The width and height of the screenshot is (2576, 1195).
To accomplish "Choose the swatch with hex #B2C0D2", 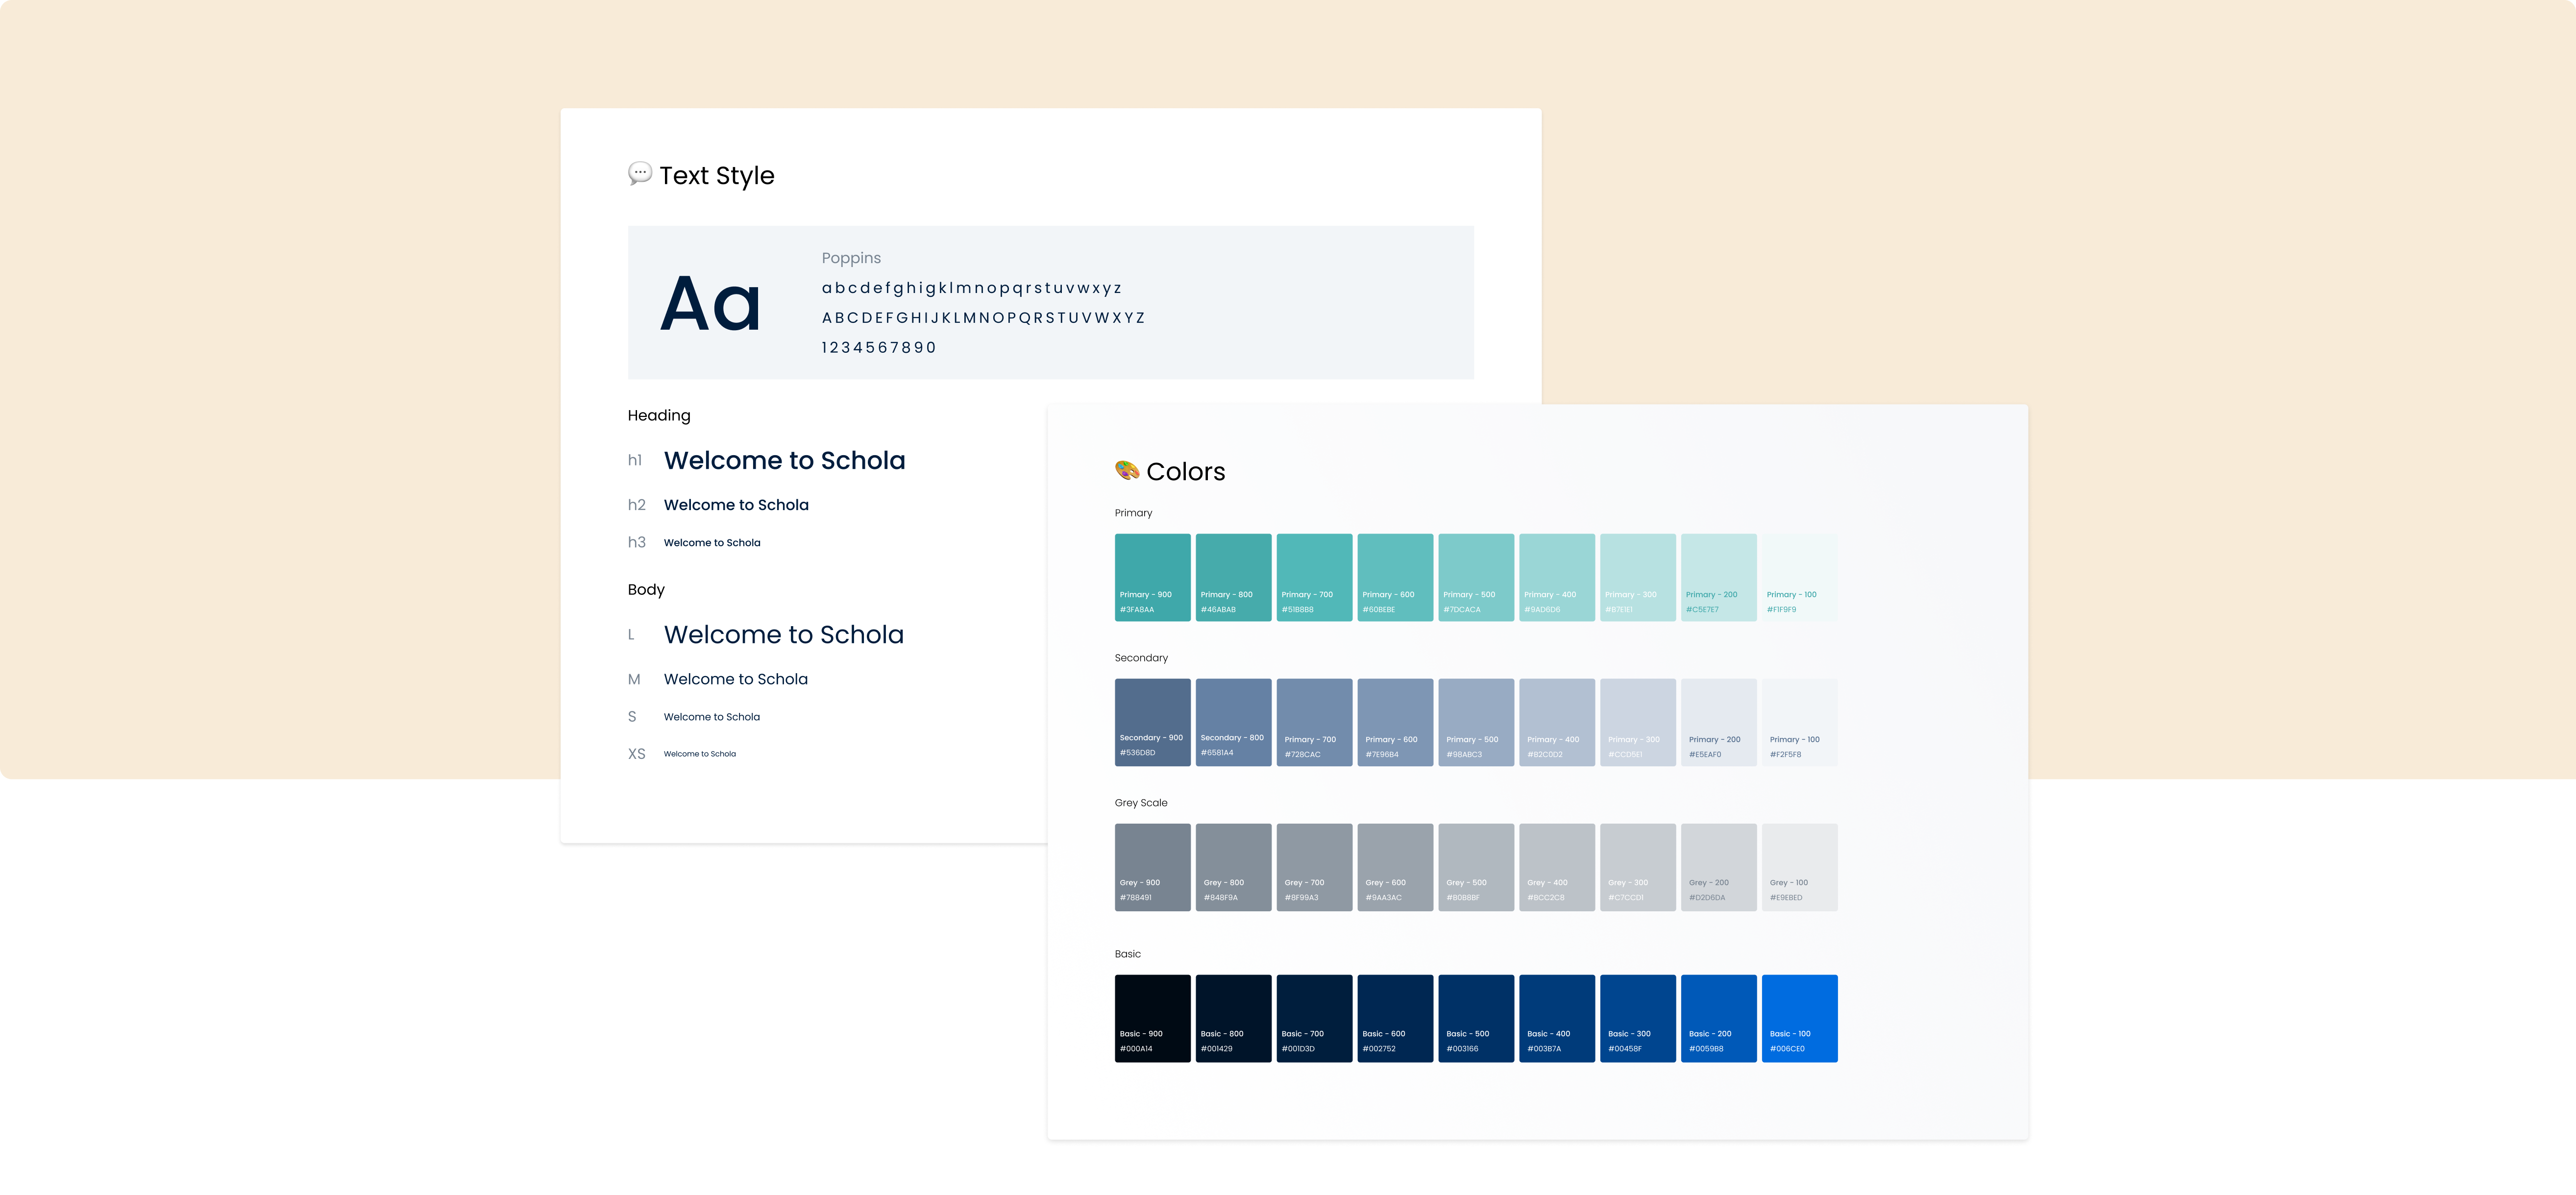I will 1557,722.
